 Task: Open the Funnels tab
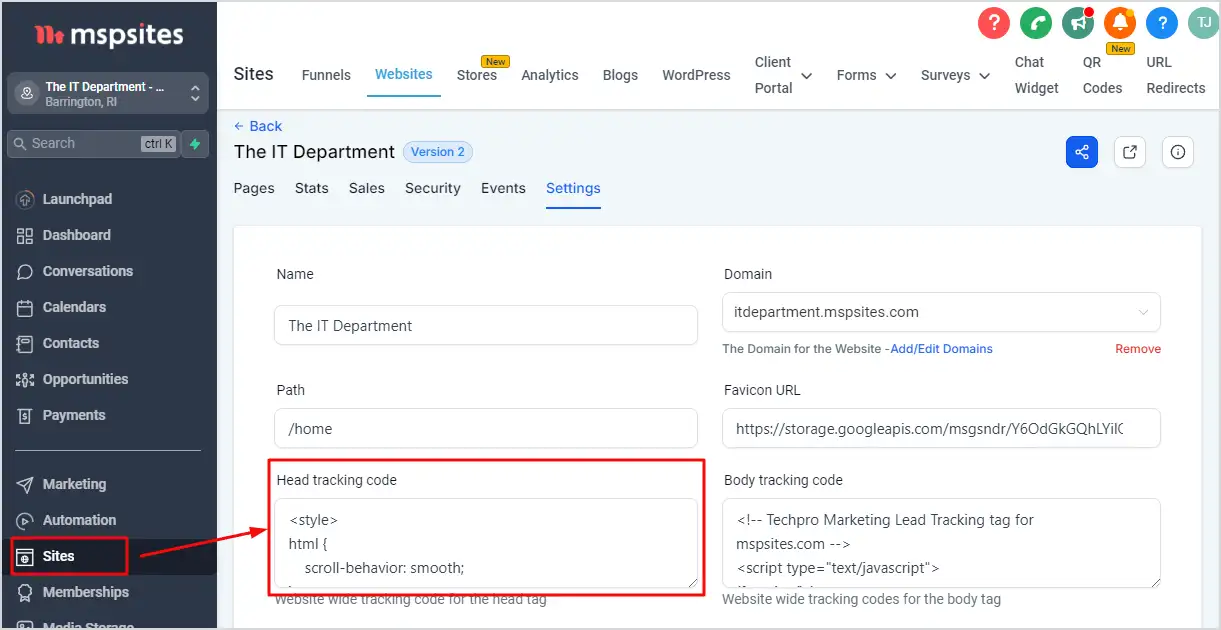(326, 75)
